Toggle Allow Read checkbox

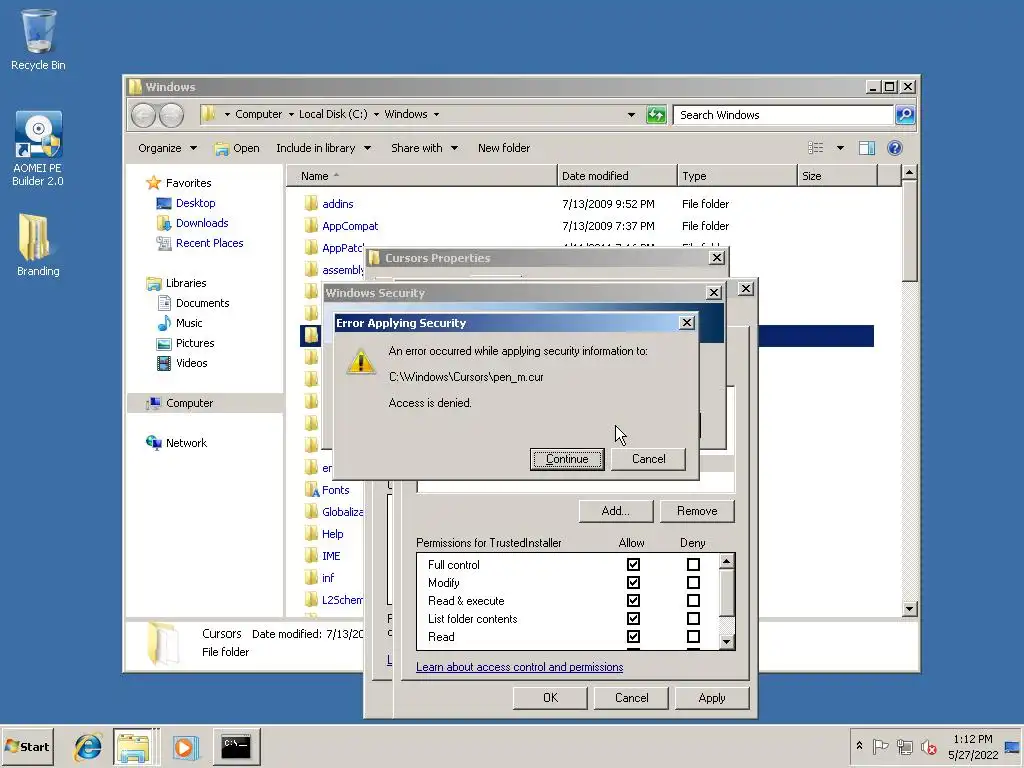(x=633, y=637)
